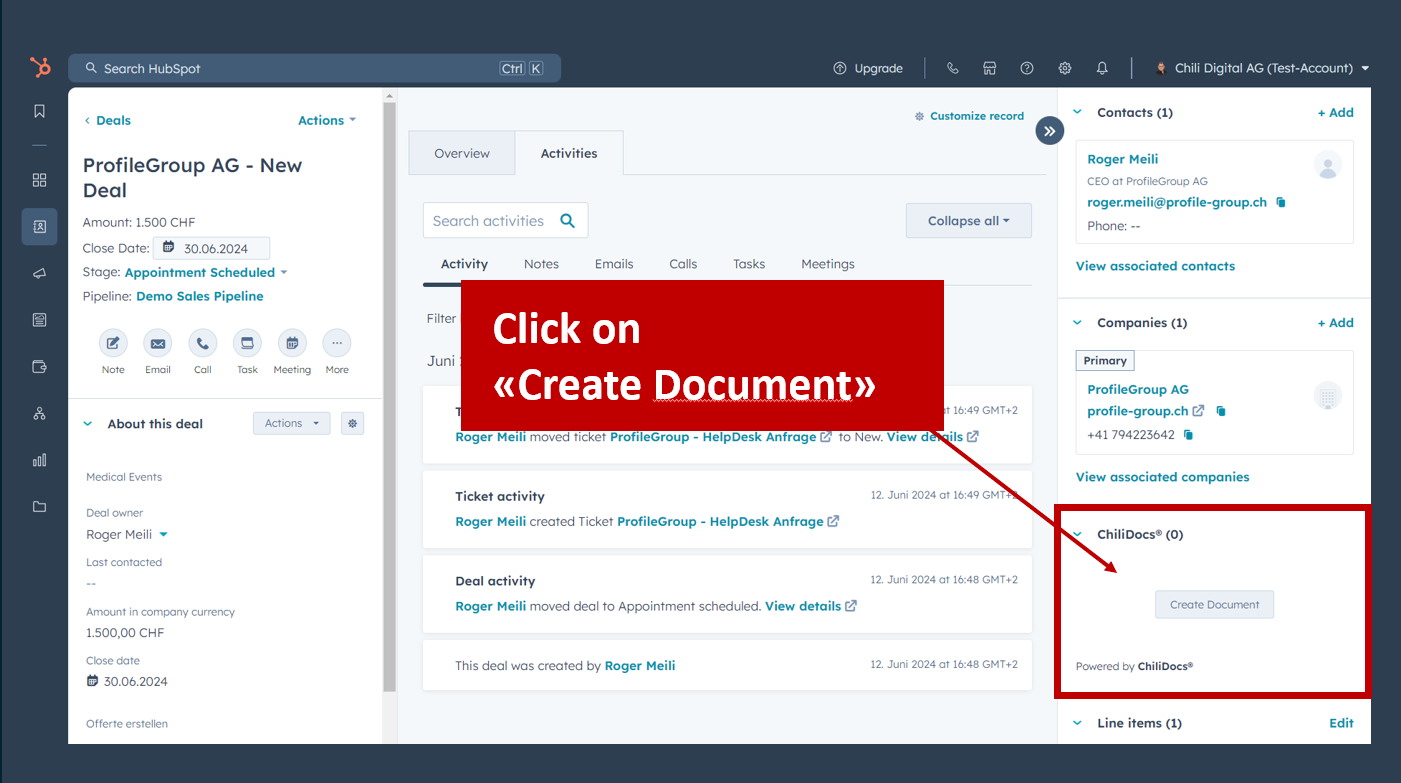Open the Help question mark icon
This screenshot has height=783, width=1401.
click(1027, 68)
